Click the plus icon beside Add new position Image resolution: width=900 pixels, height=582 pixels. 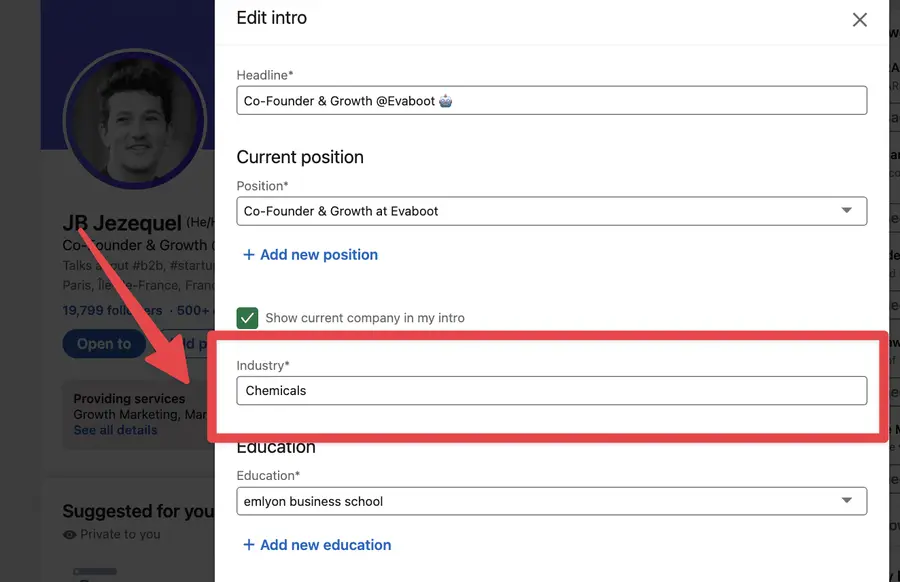click(x=249, y=255)
